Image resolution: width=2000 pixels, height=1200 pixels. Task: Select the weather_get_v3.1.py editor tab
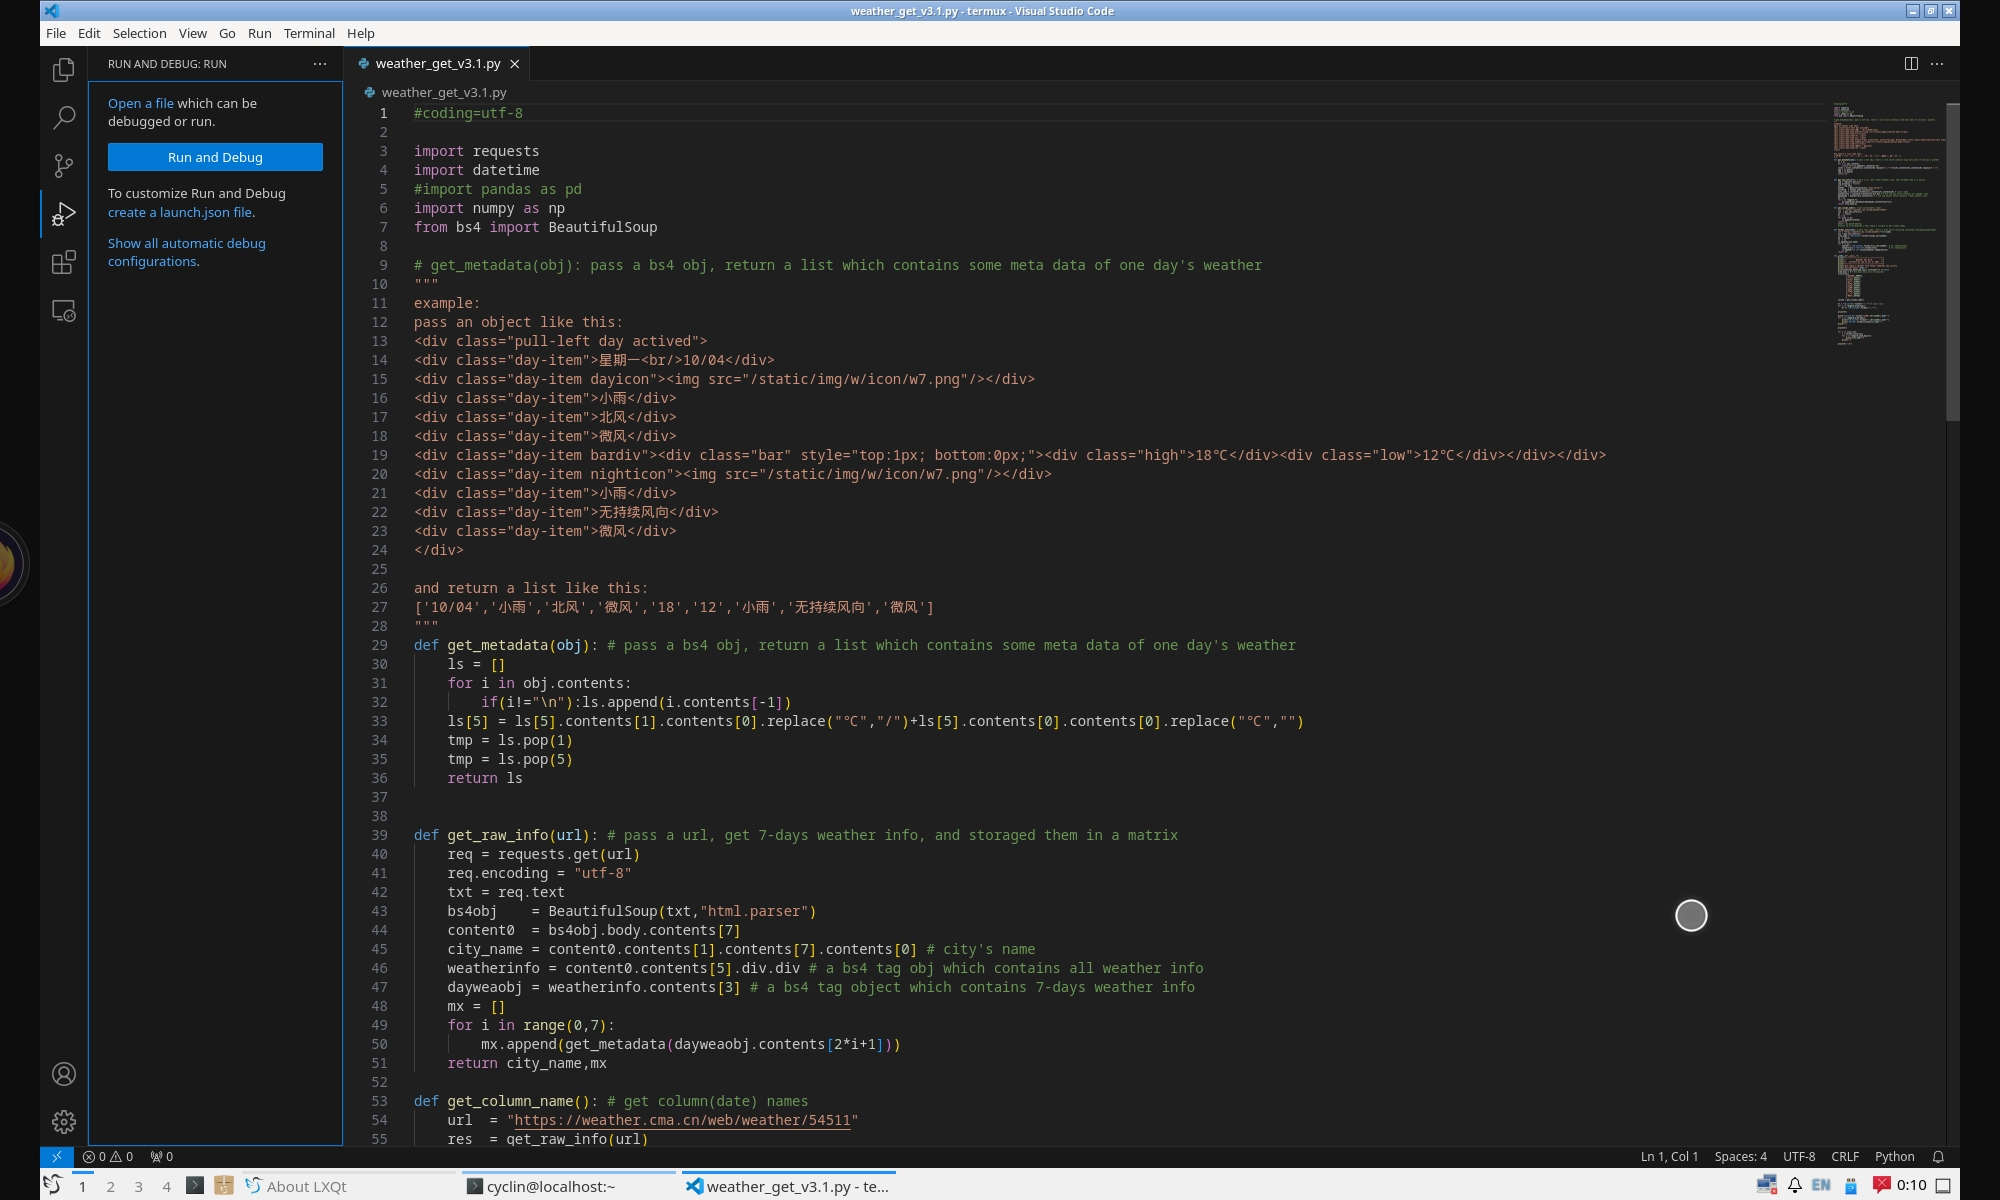coord(438,64)
